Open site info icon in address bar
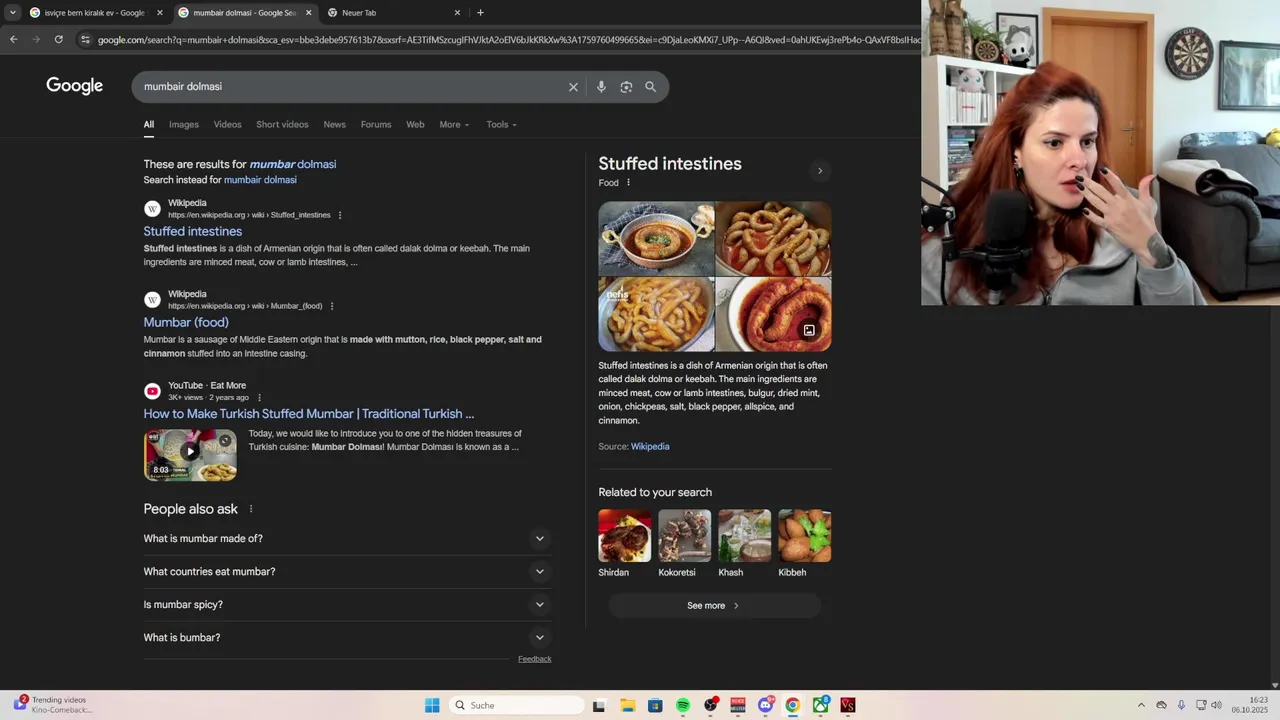 [x=85, y=40]
